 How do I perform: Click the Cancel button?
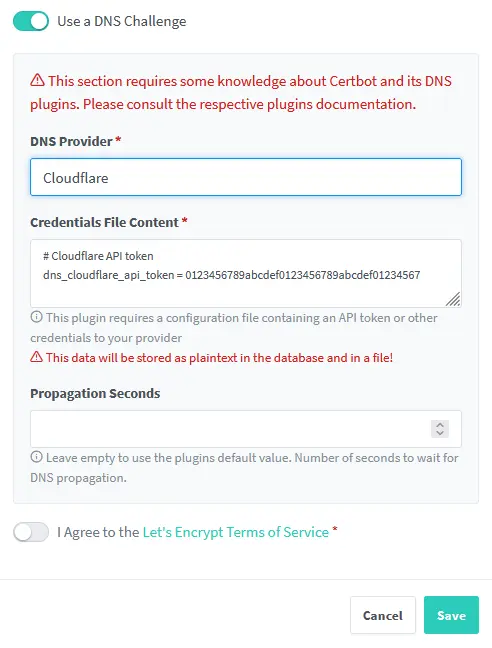[x=383, y=615]
